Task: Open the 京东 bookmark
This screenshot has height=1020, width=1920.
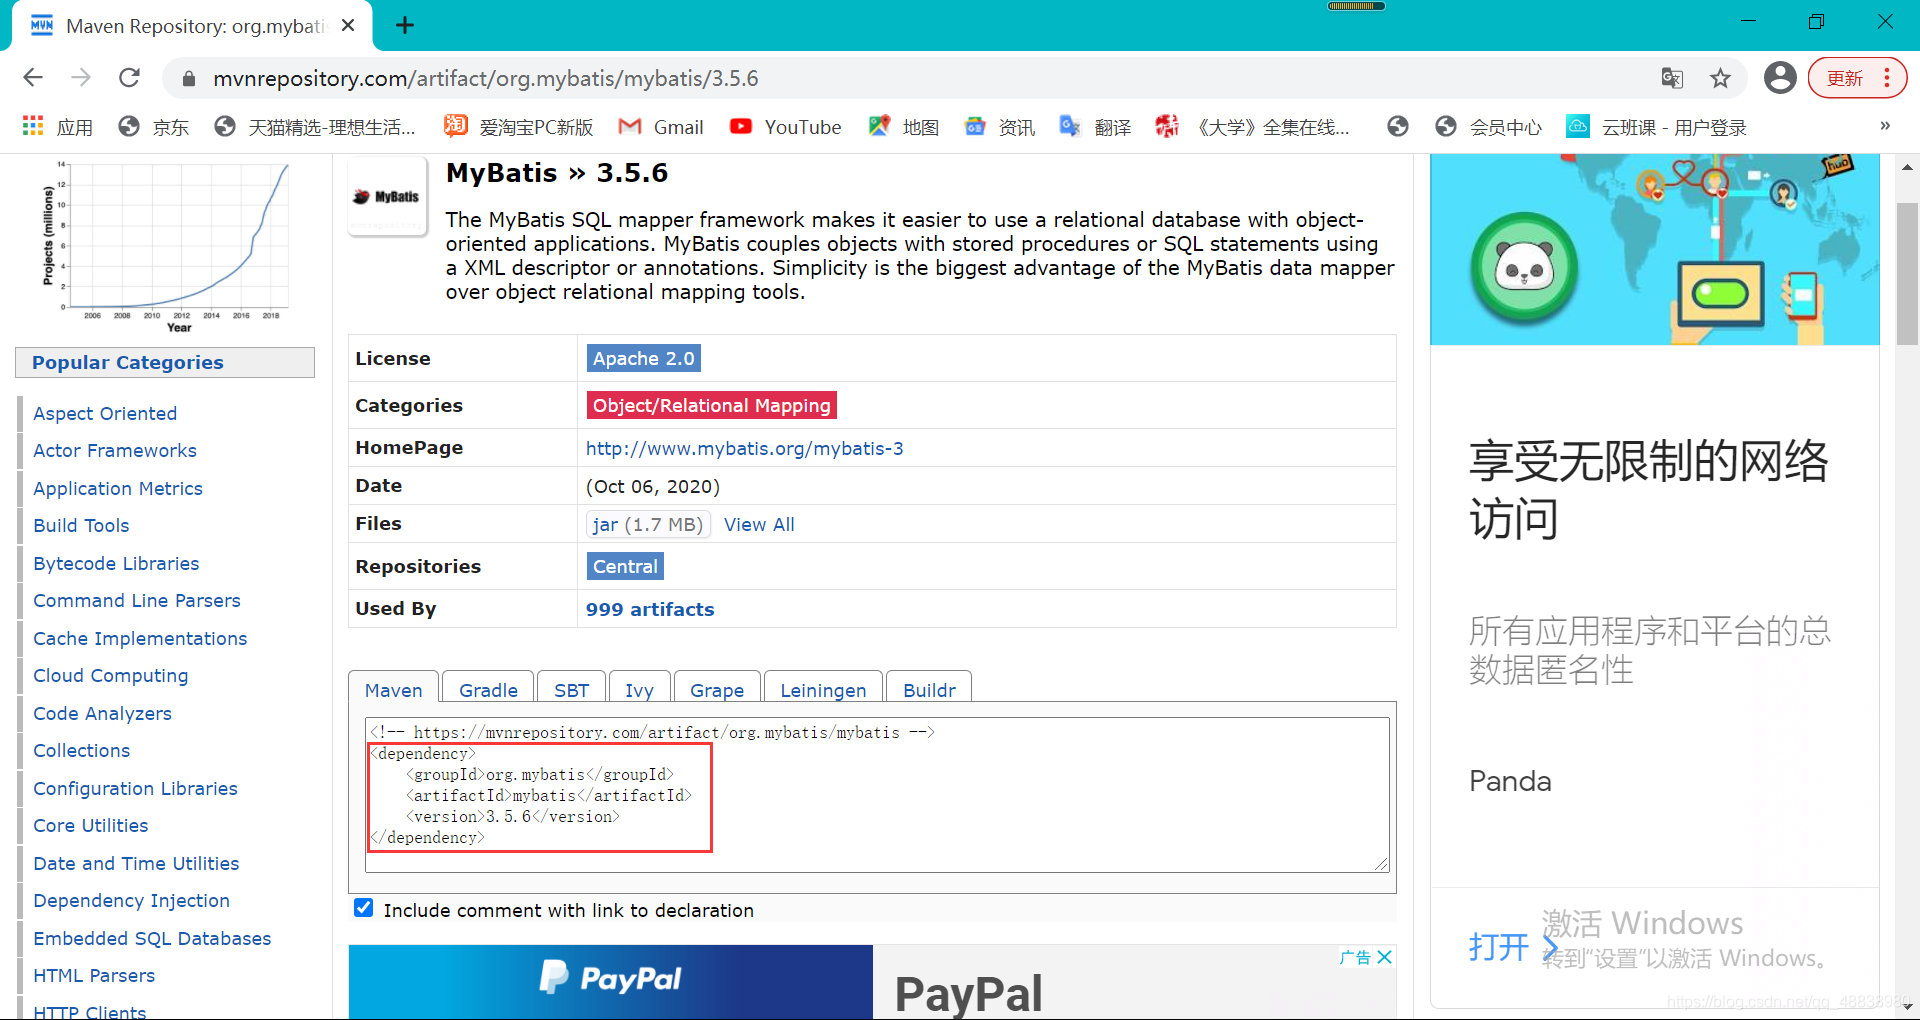Action: (x=154, y=127)
